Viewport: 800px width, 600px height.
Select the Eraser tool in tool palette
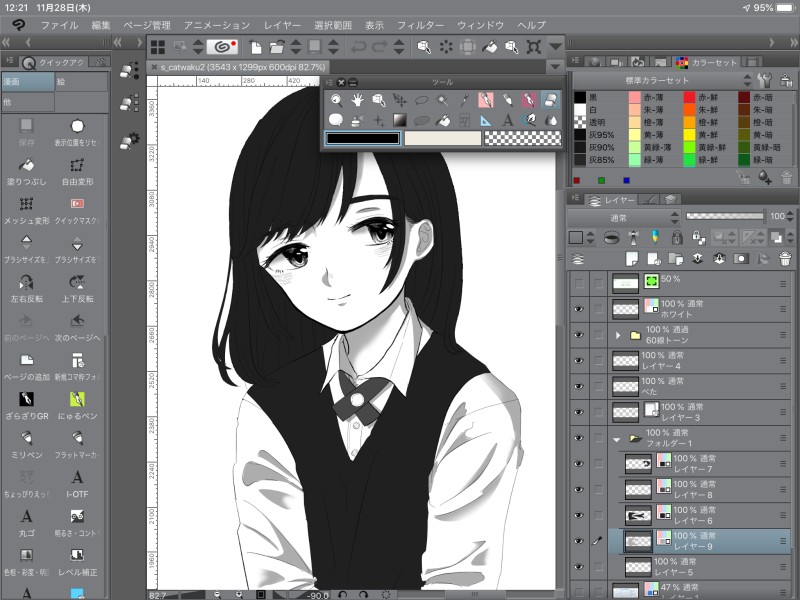[x=552, y=100]
